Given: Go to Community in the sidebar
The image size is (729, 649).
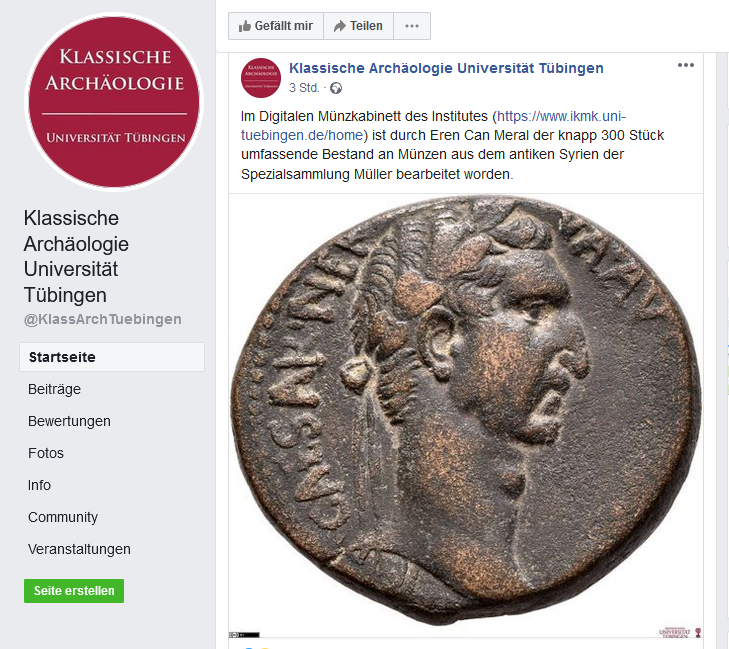Looking at the screenshot, I should coord(63,517).
